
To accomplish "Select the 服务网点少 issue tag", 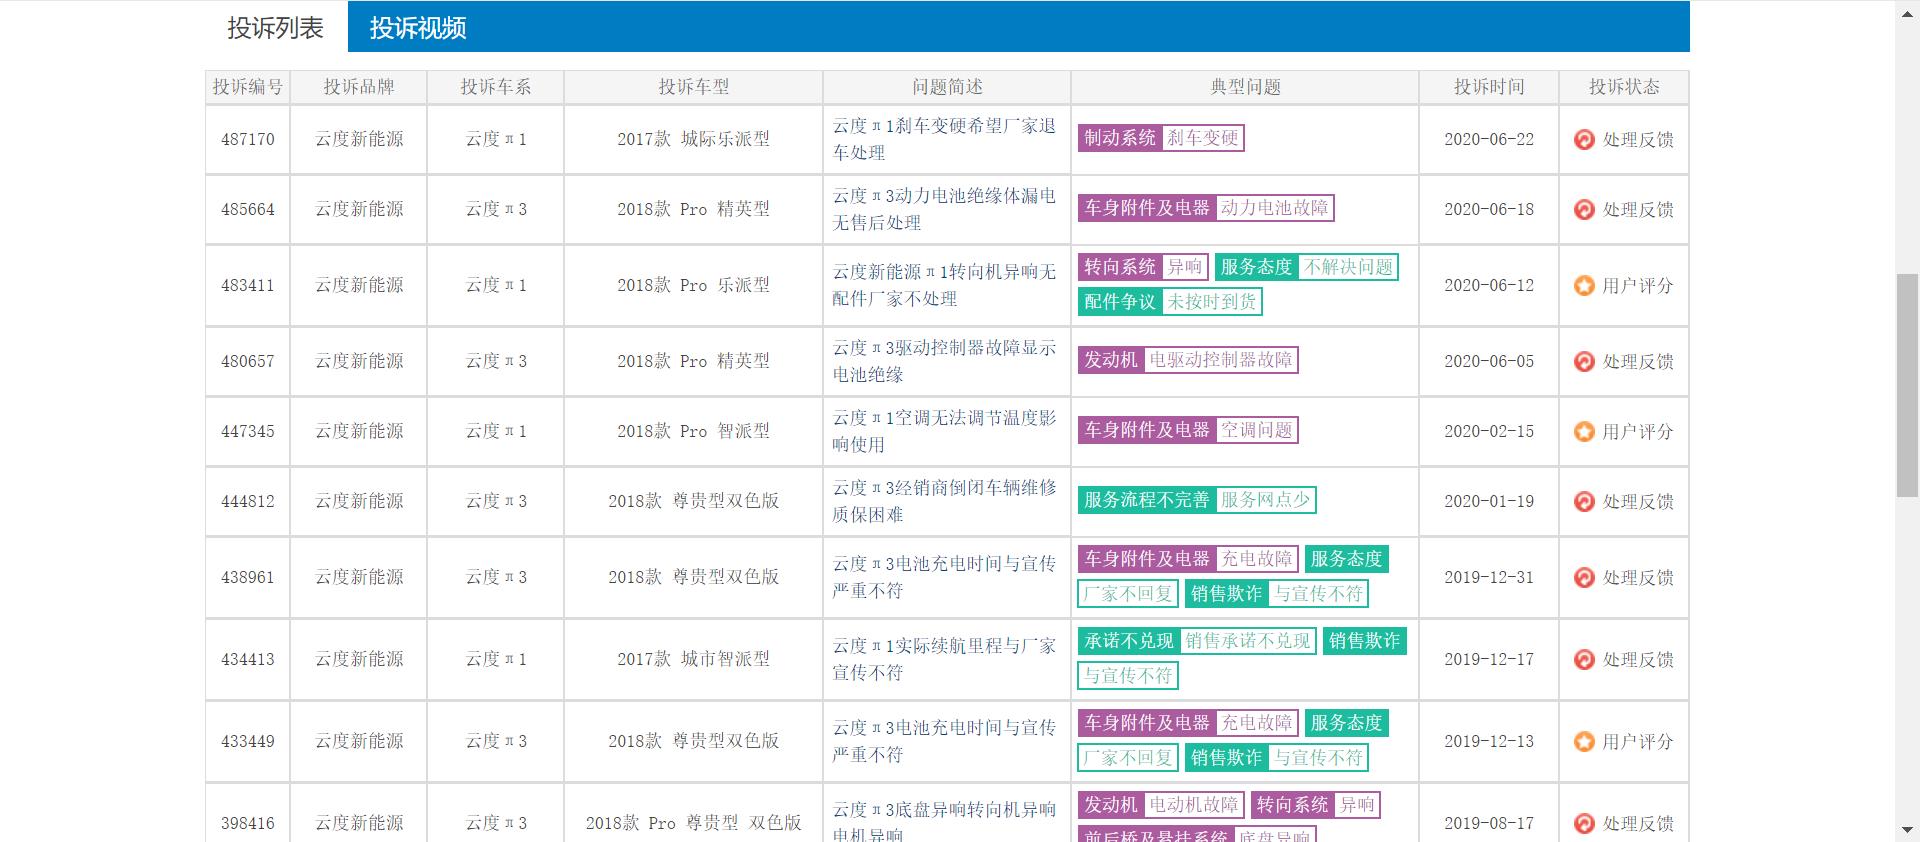I will point(1265,500).
